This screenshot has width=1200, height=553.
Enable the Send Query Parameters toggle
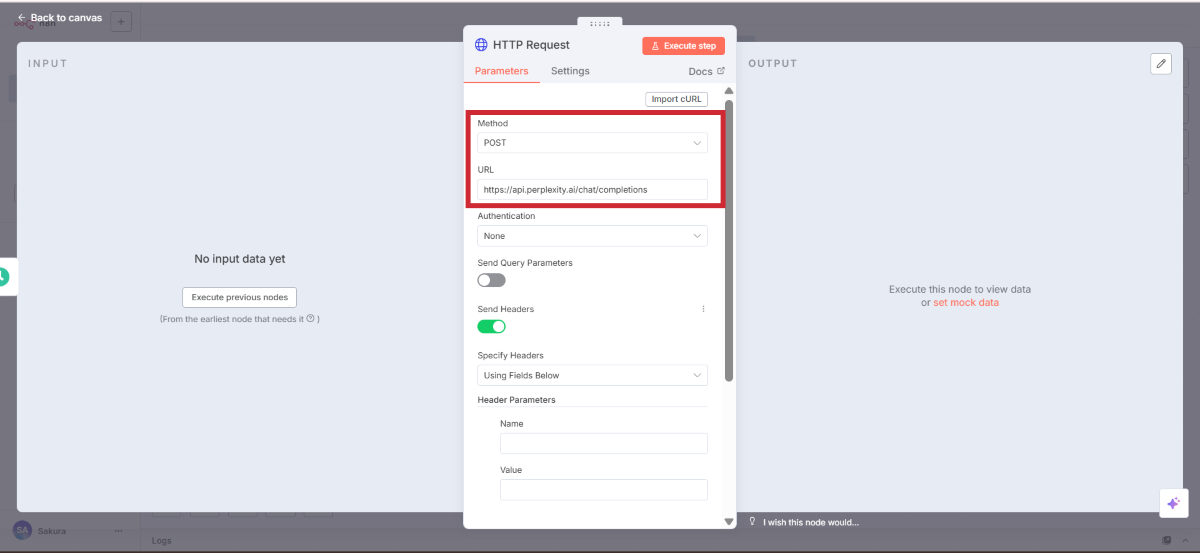point(491,280)
